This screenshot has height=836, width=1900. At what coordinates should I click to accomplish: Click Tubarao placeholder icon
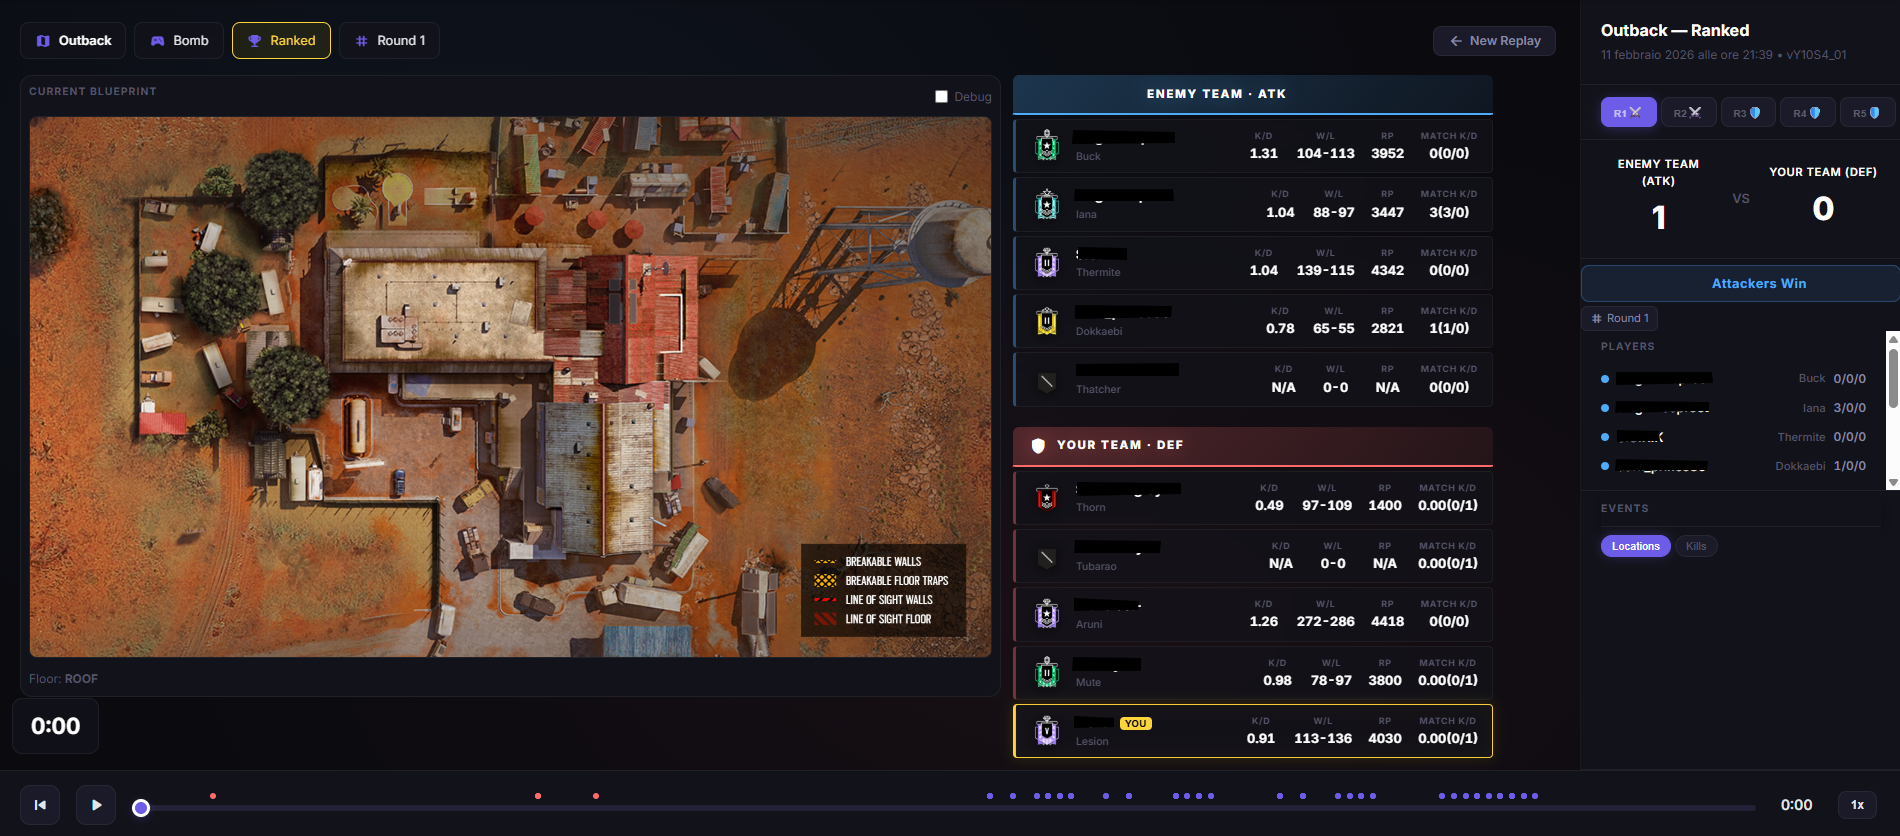point(1047,557)
